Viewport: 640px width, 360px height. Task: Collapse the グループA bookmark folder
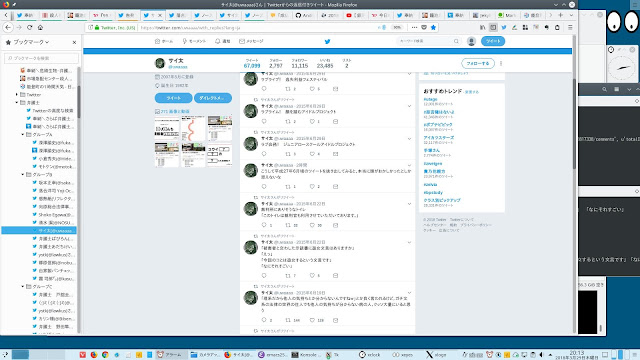[x=23, y=134]
